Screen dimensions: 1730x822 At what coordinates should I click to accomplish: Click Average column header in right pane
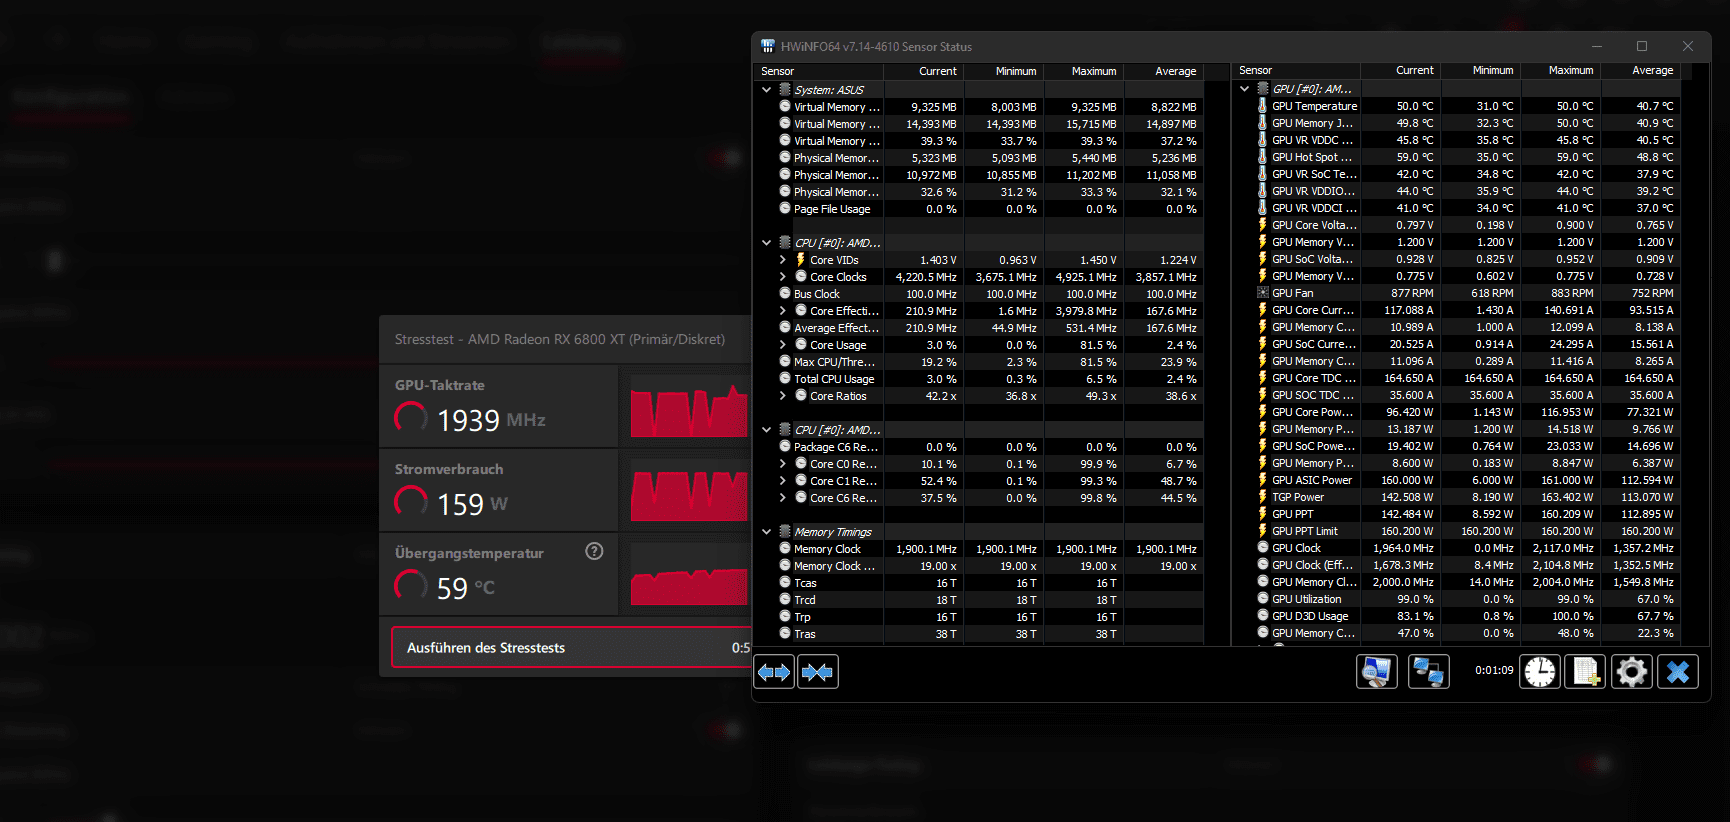click(x=1640, y=71)
